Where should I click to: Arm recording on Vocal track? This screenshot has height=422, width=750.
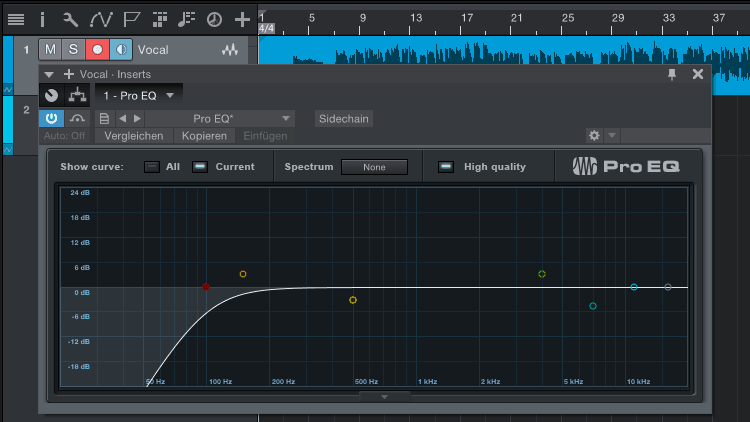pos(97,49)
